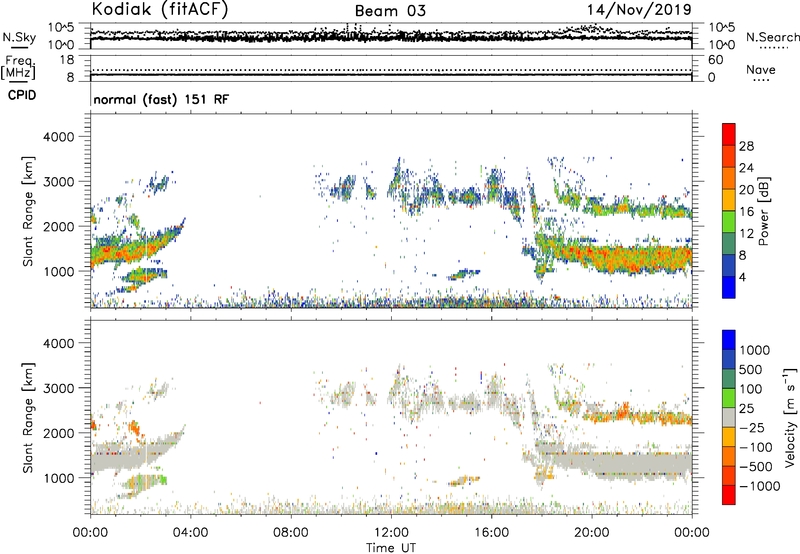The height and width of the screenshot is (554, 800).
Task: Click the '12:00' time axis label
Action: coord(391,533)
